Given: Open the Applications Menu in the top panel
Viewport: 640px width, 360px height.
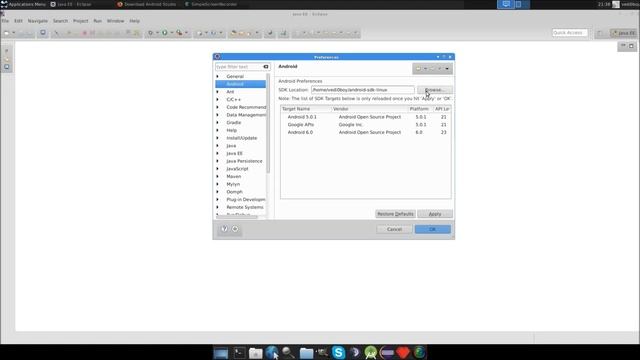Looking at the screenshot, I should (23, 4).
